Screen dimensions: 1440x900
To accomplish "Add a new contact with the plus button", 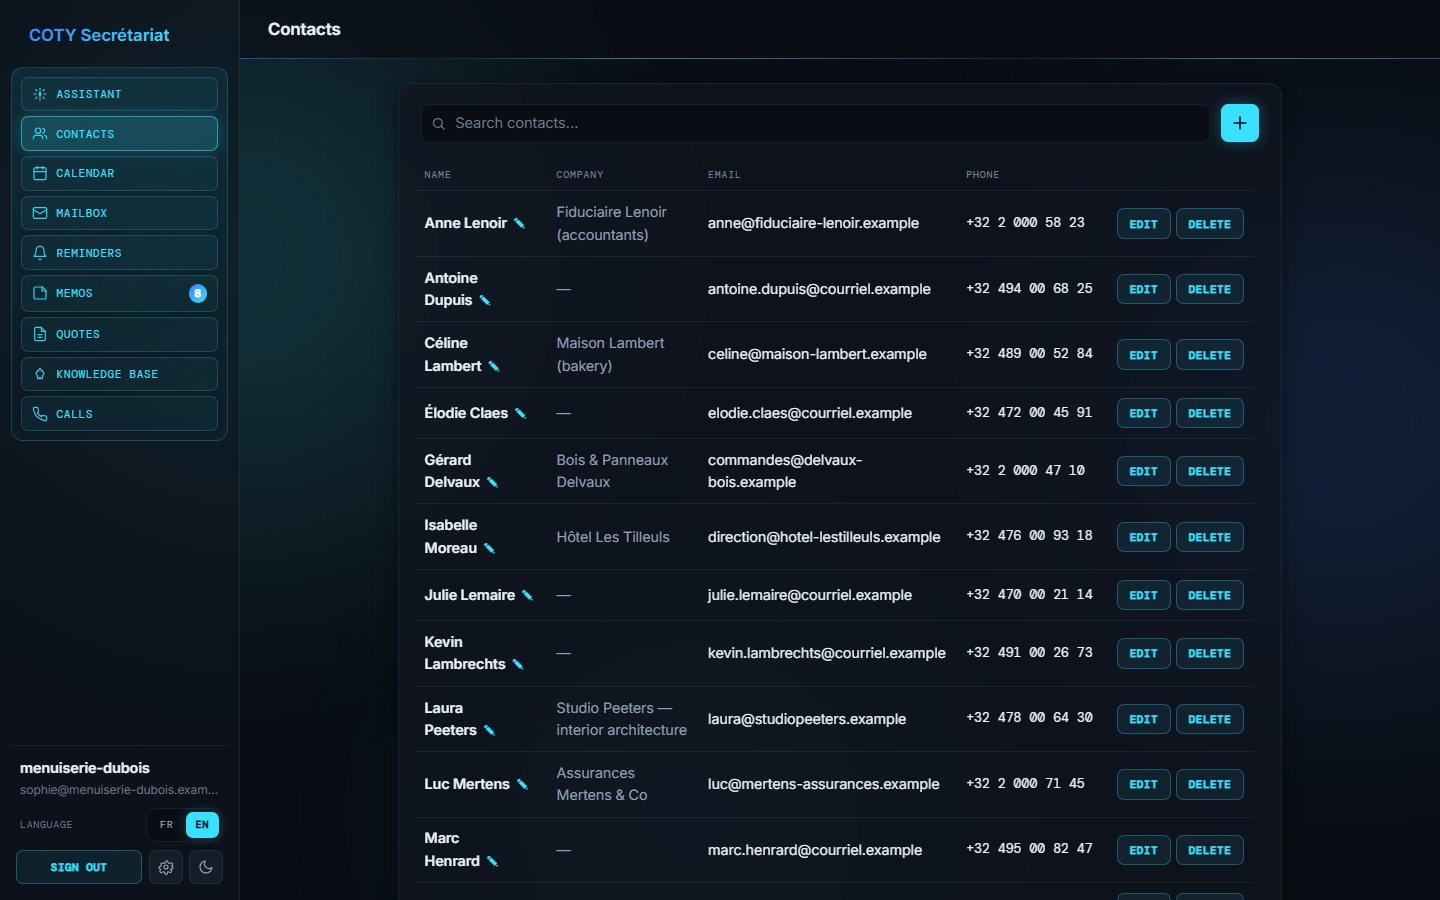I will coord(1239,123).
